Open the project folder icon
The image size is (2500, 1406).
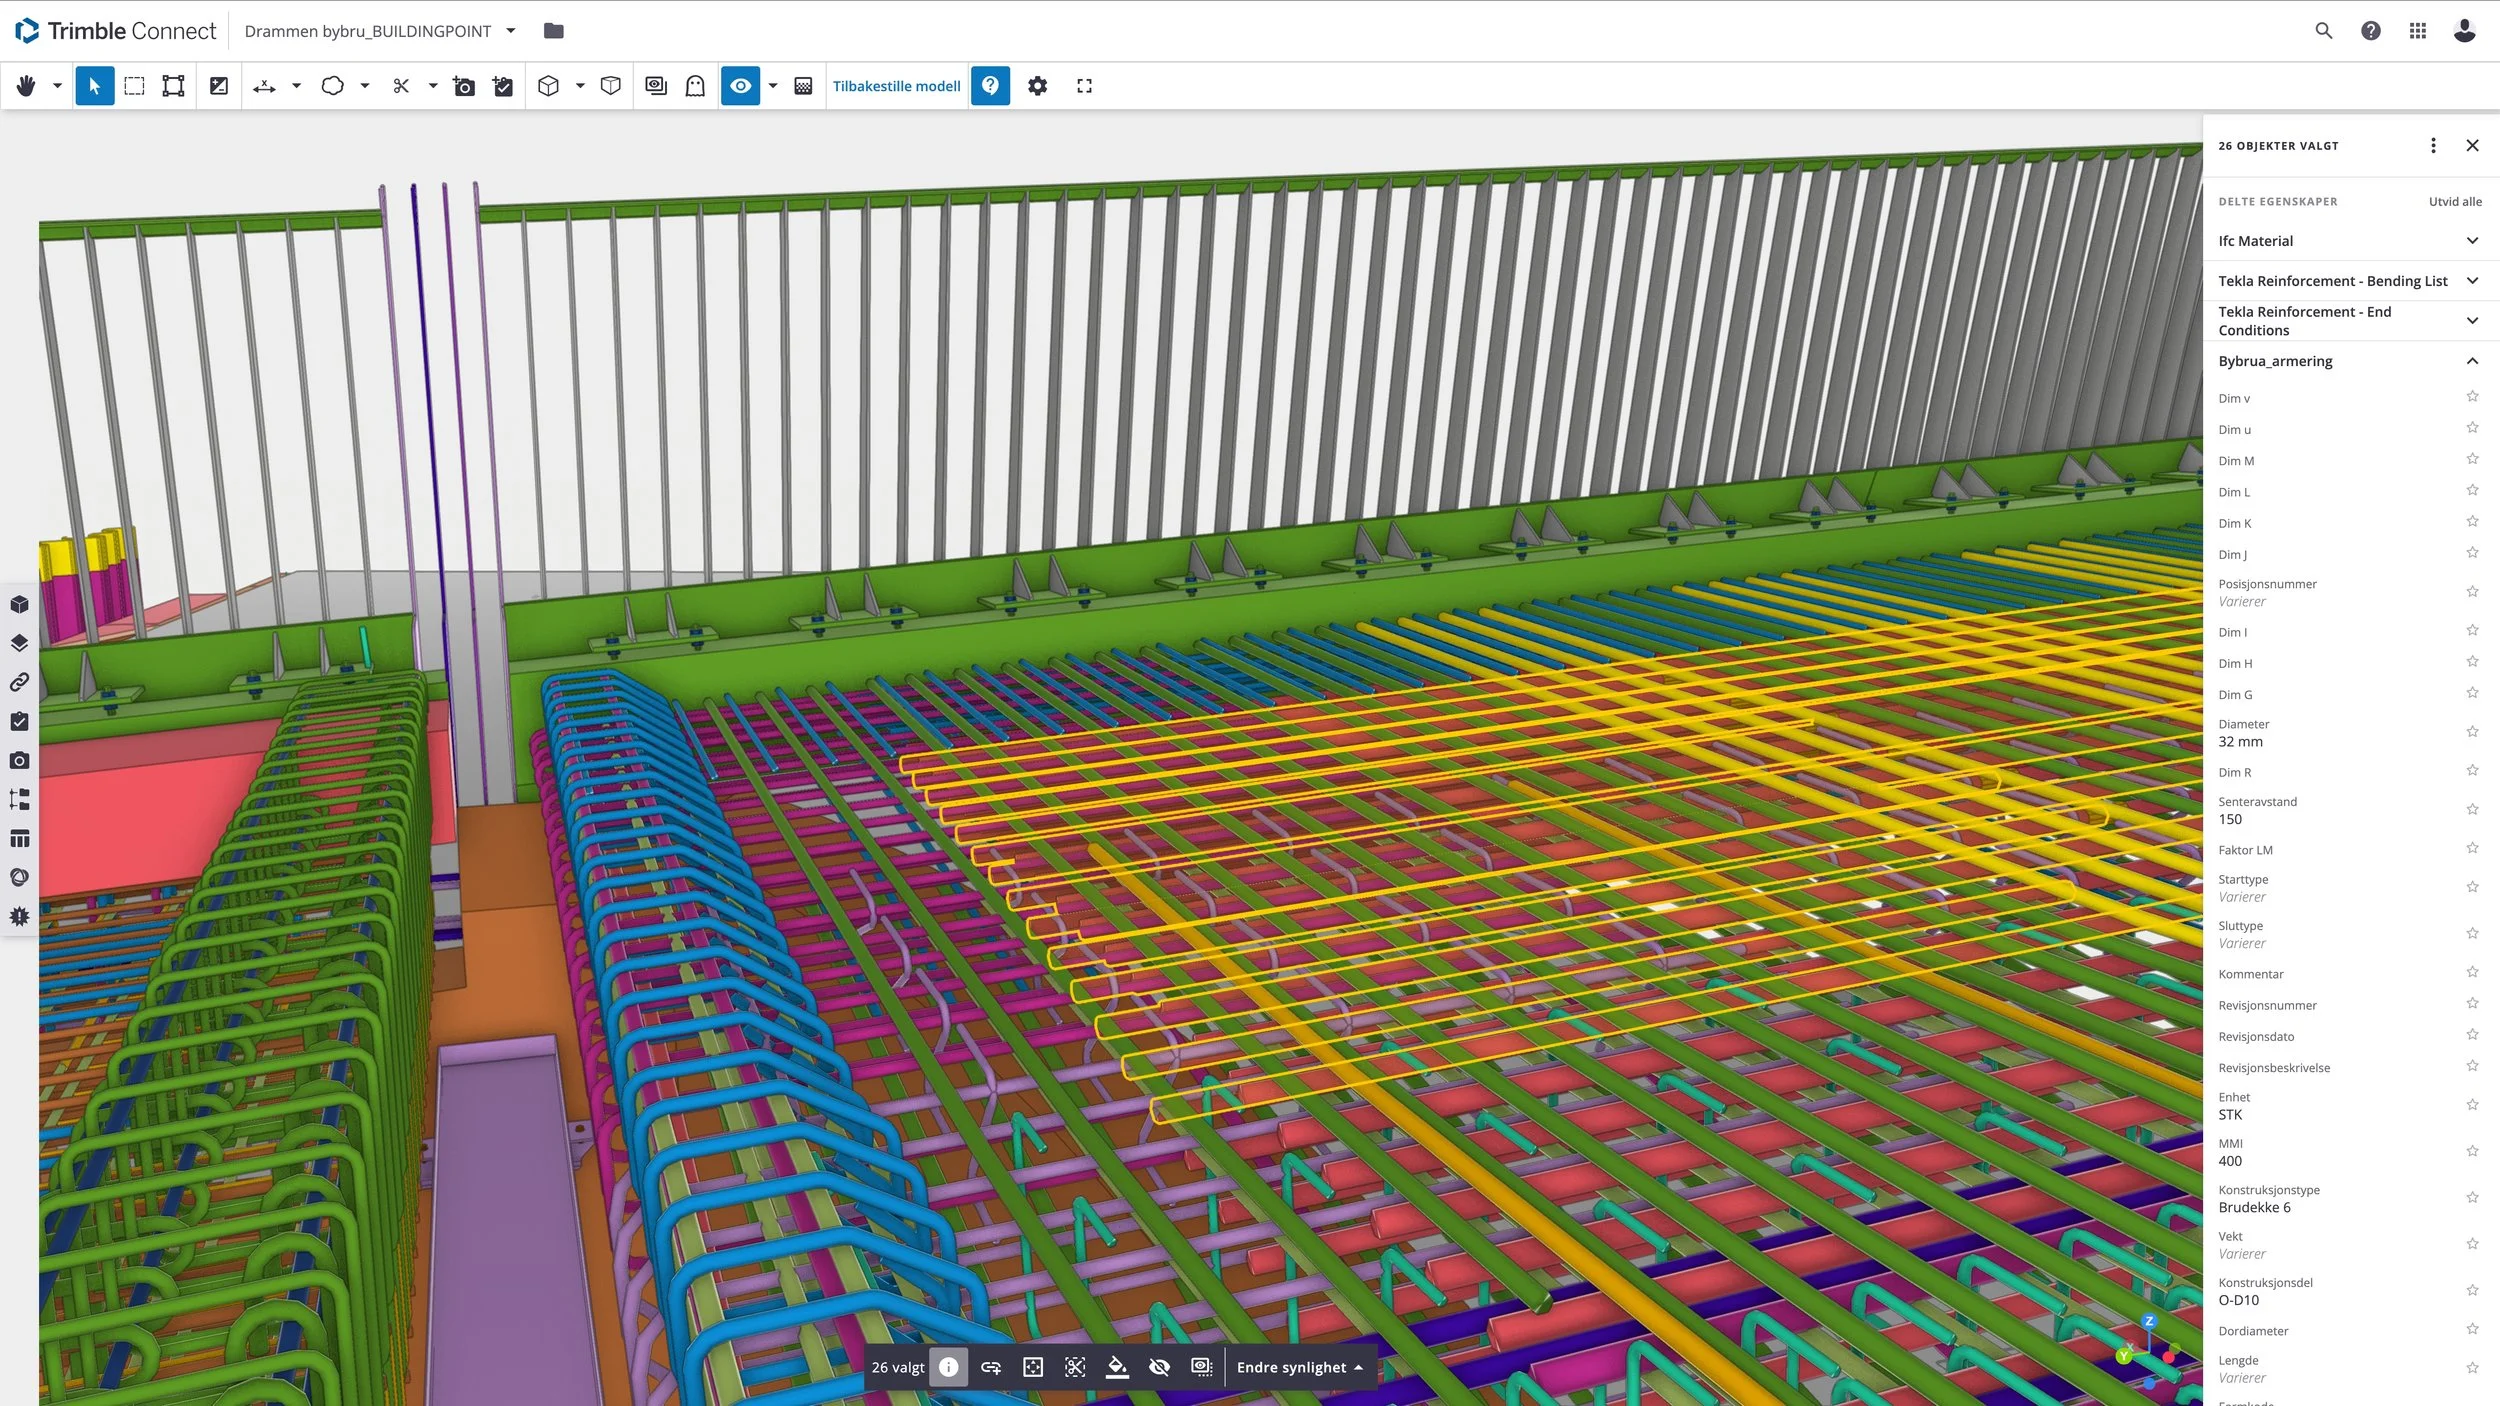553,31
